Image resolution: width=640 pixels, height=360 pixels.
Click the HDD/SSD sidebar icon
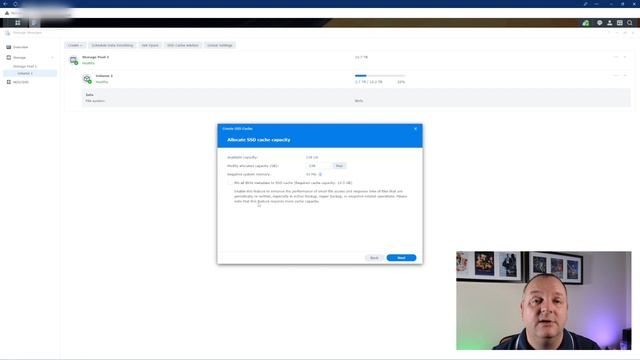pos(9,82)
